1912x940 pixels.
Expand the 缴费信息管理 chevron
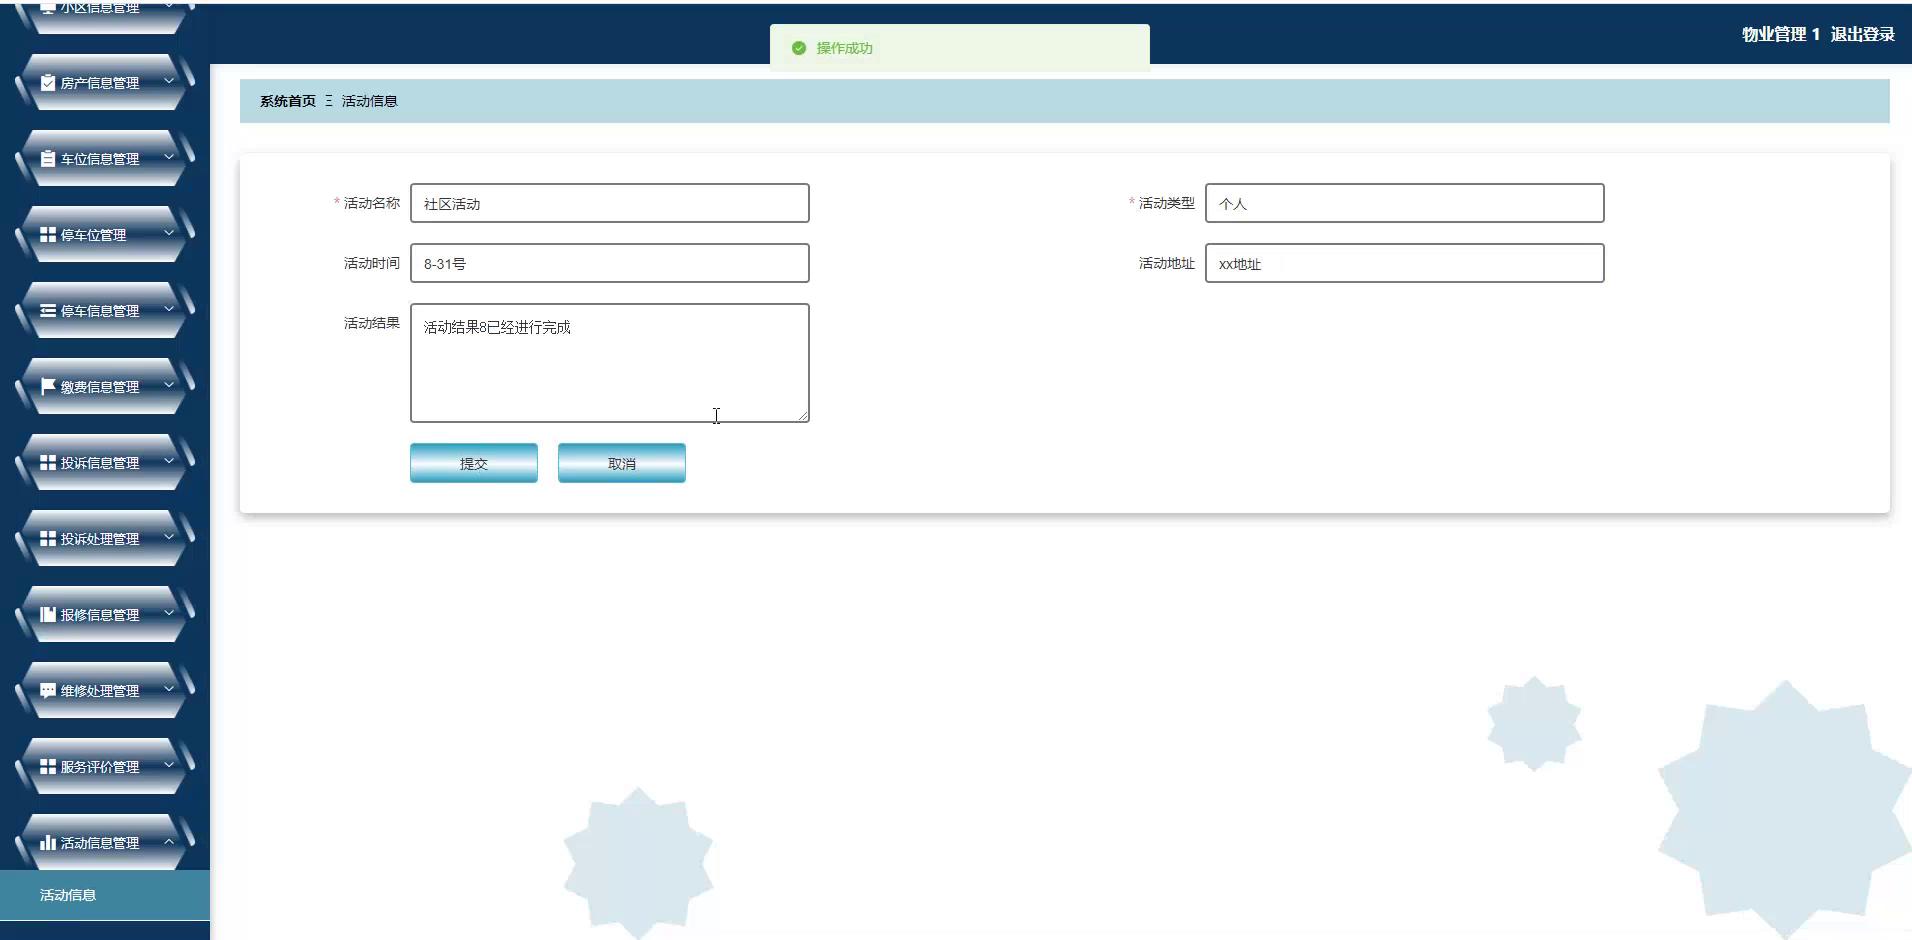click(169, 385)
